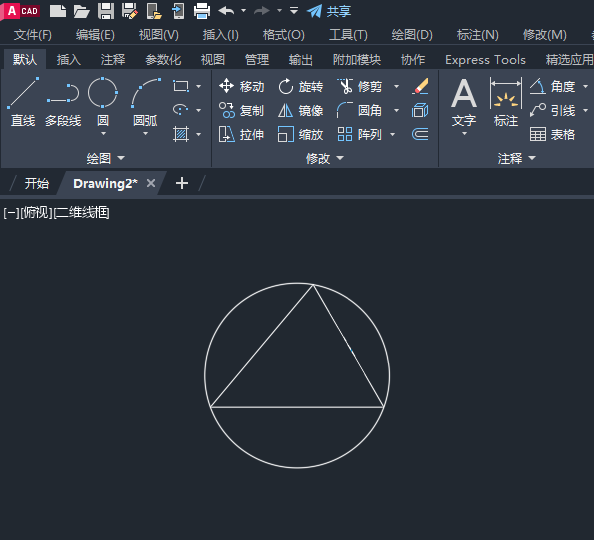Open the Array (阵列) dropdown arrow
The width and height of the screenshot is (594, 540).
[392, 135]
